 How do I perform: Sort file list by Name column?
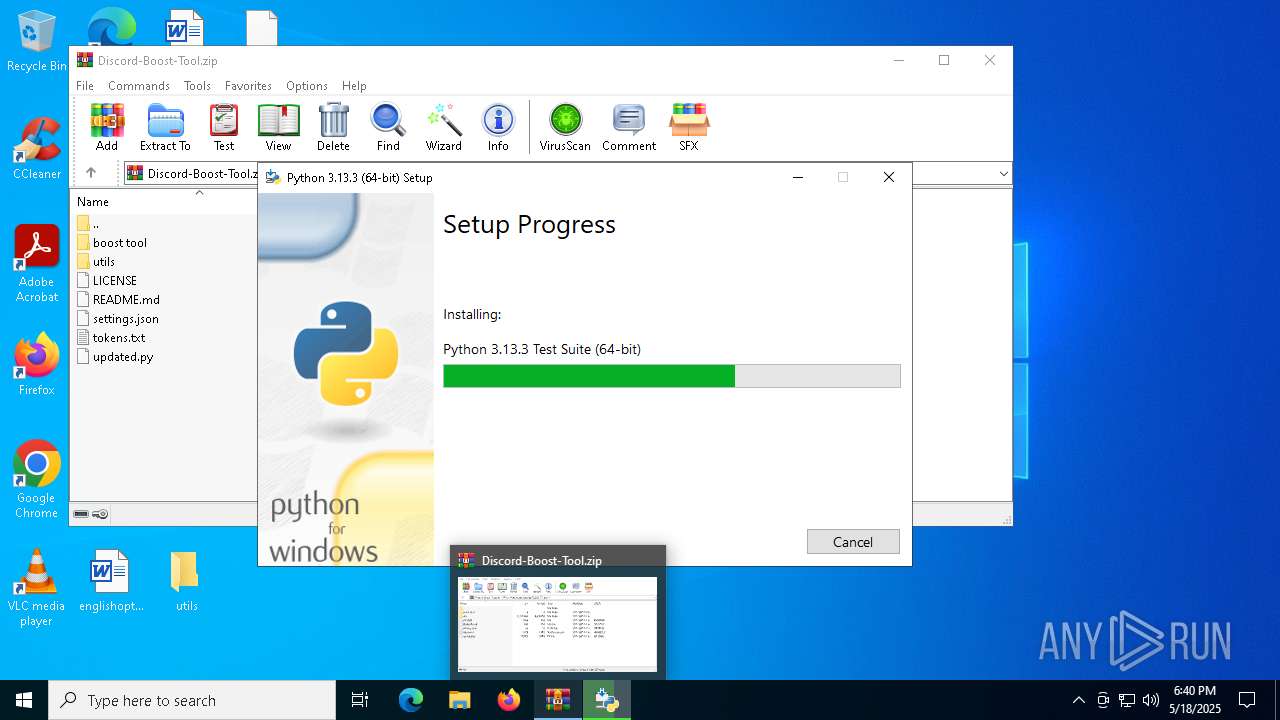(93, 202)
